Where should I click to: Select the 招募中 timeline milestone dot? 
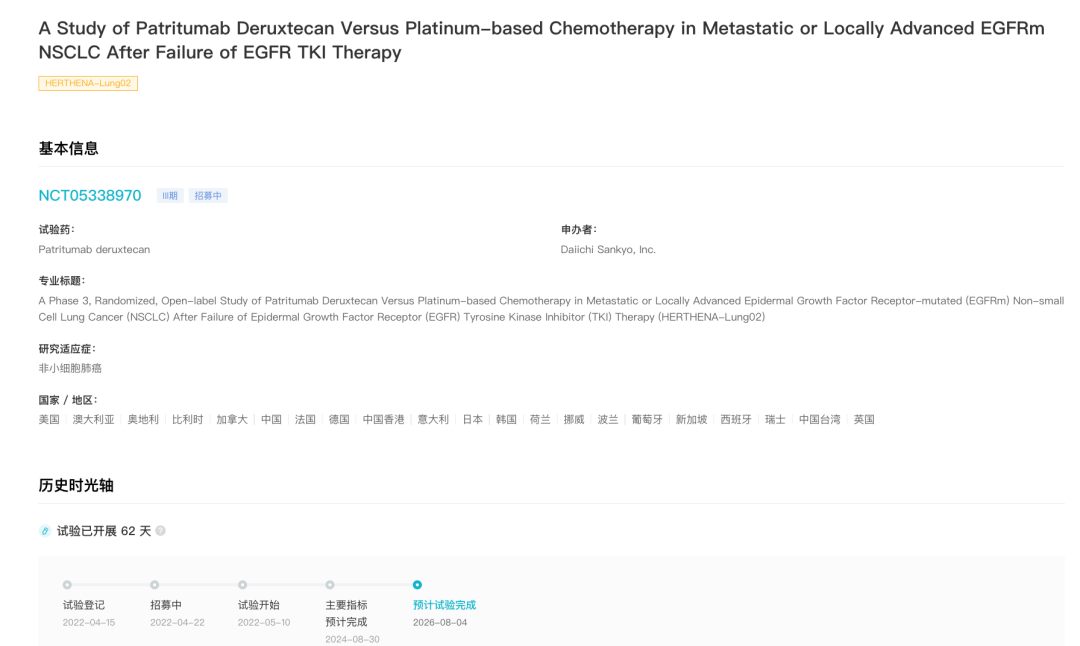154,585
